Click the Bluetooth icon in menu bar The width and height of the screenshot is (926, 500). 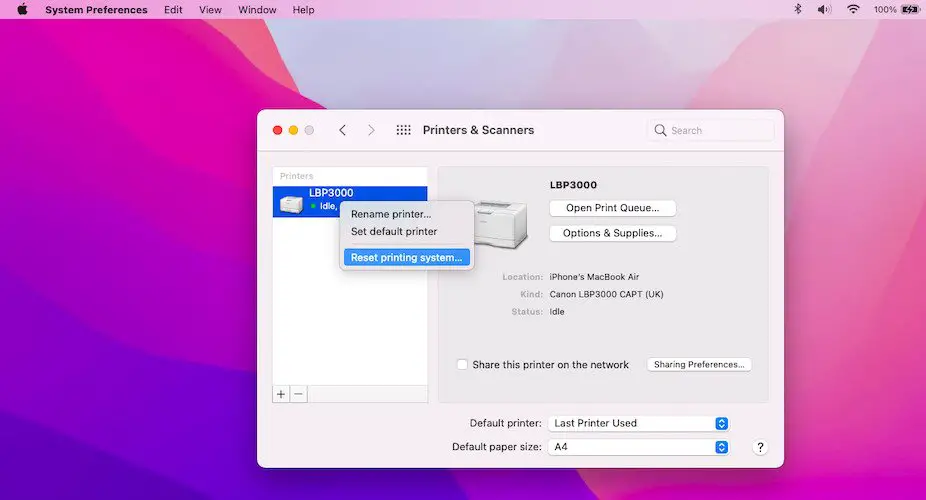[798, 10]
